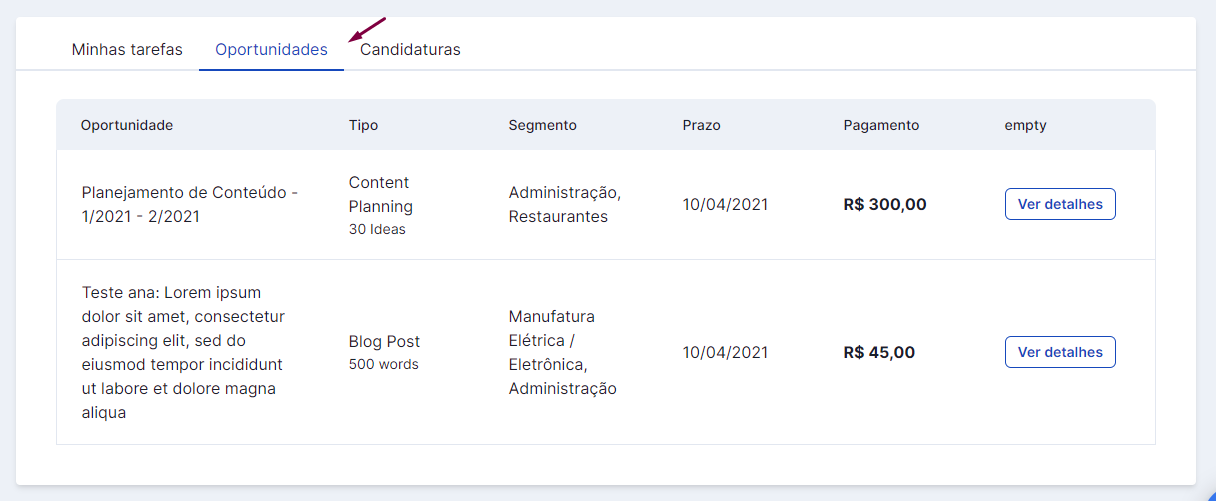Select the Oportunidades tab
This screenshot has height=501, width=1216.
pos(271,49)
